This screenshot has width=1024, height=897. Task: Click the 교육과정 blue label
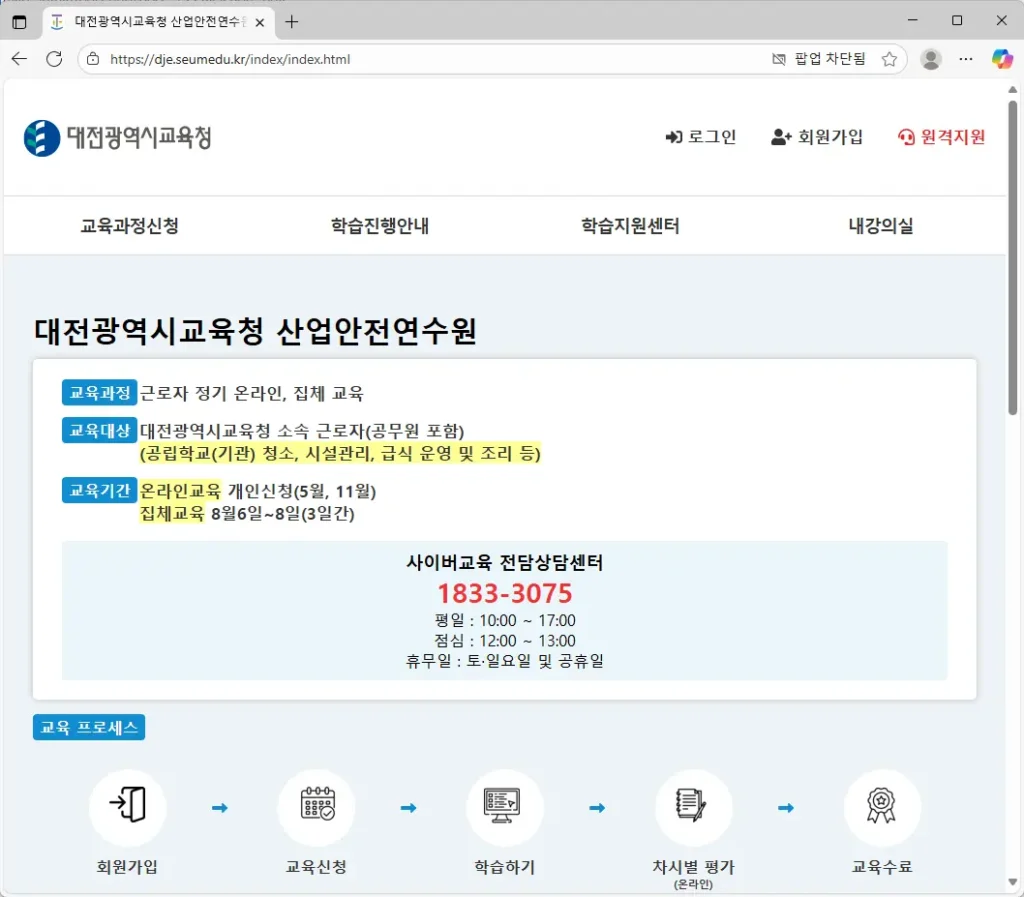(99, 392)
